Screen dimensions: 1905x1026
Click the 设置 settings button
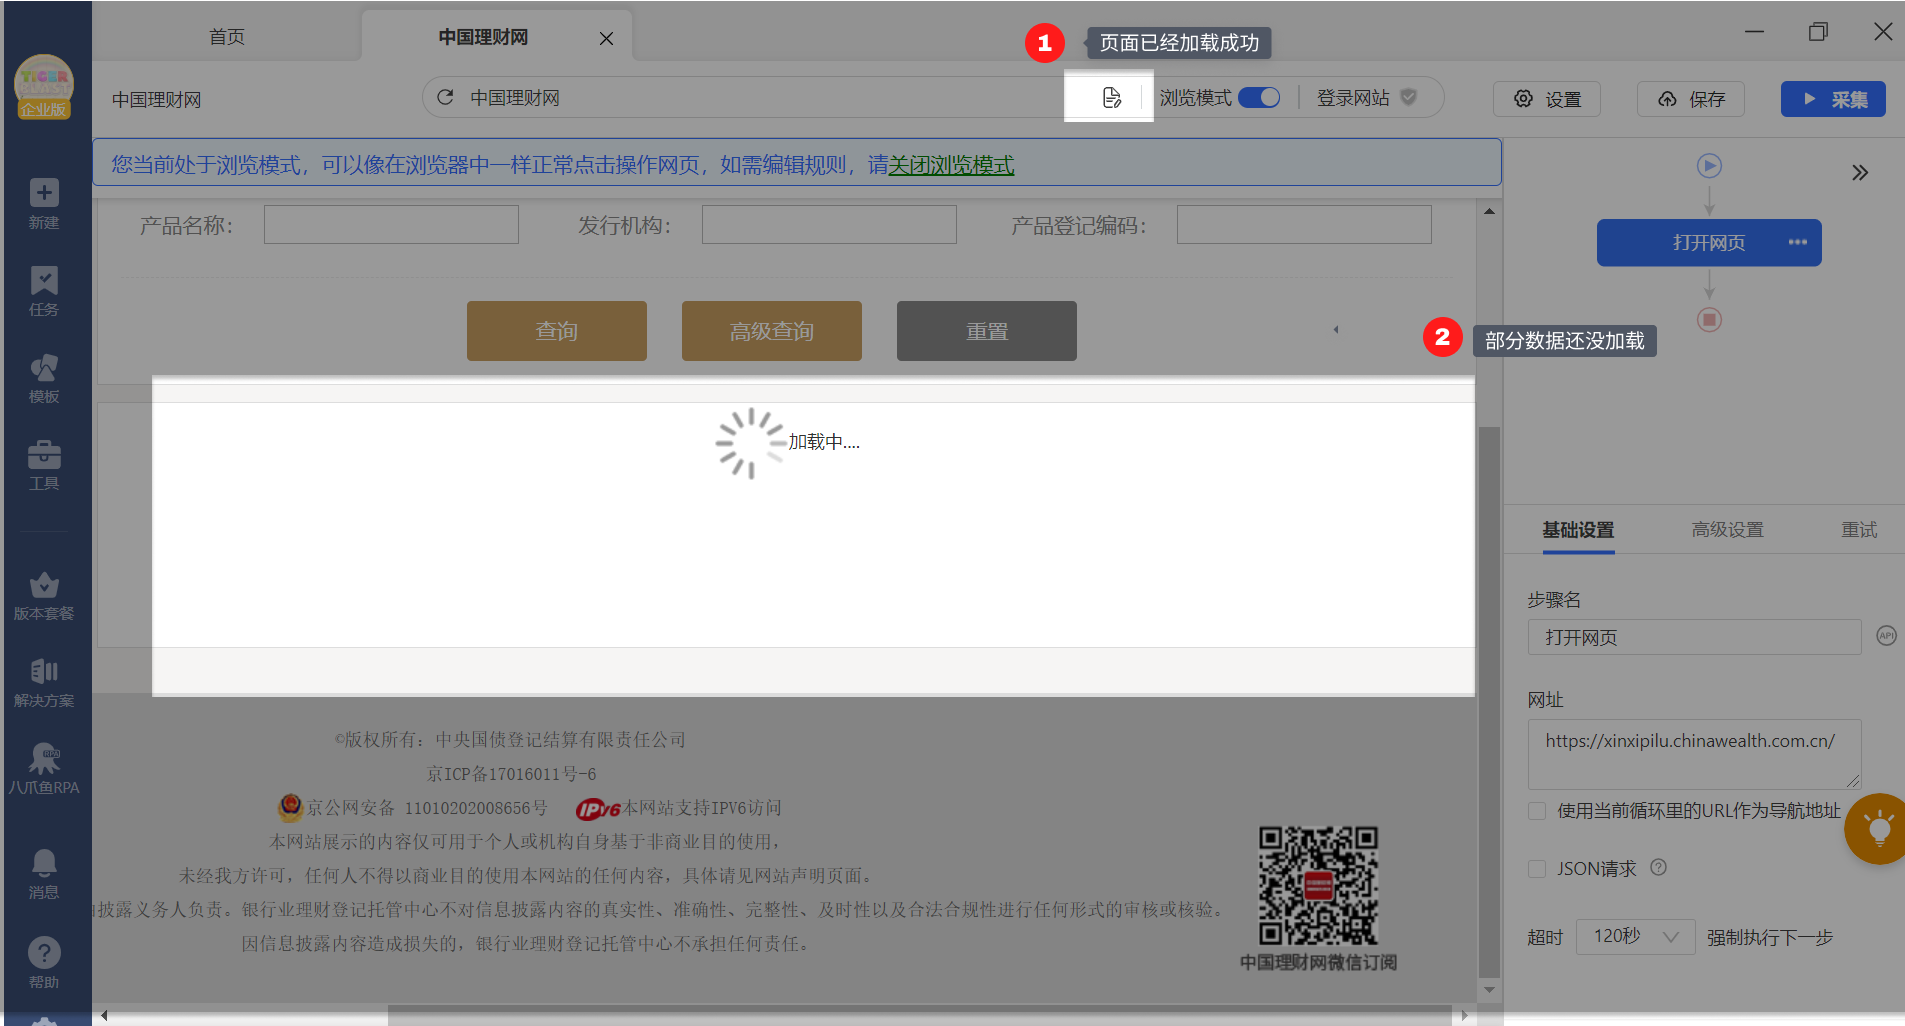point(1547,99)
